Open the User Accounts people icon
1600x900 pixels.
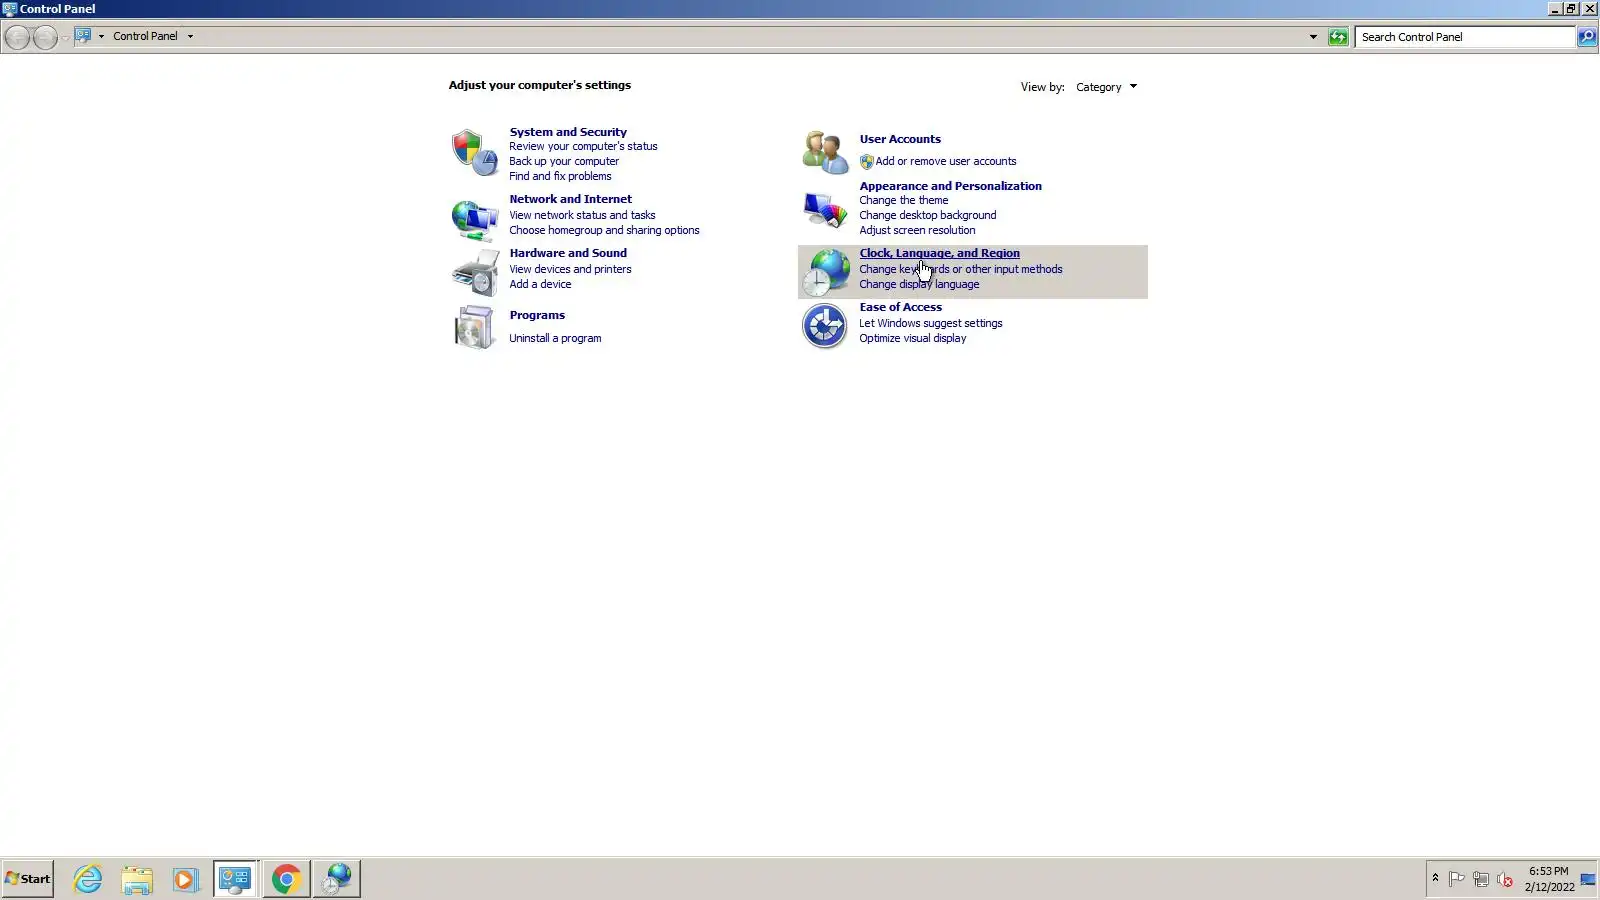[x=825, y=152]
